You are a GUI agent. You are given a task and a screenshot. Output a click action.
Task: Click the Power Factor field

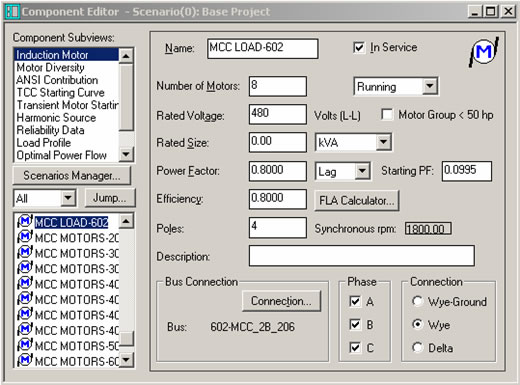278,171
